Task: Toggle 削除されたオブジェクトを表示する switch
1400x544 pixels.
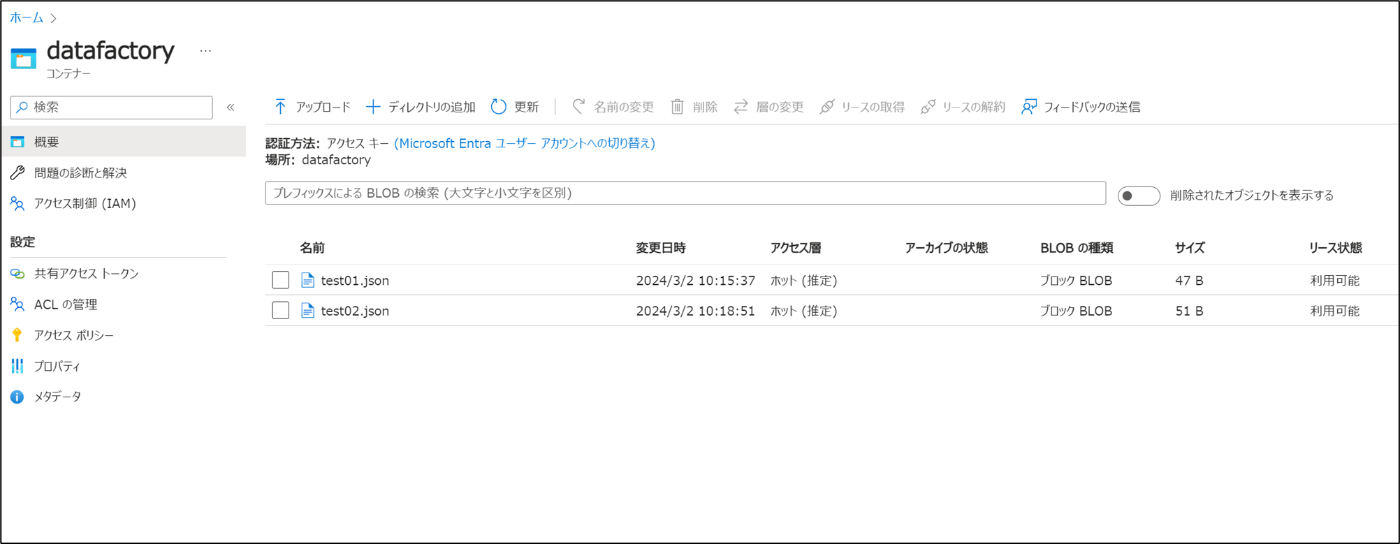Action: 1139,196
